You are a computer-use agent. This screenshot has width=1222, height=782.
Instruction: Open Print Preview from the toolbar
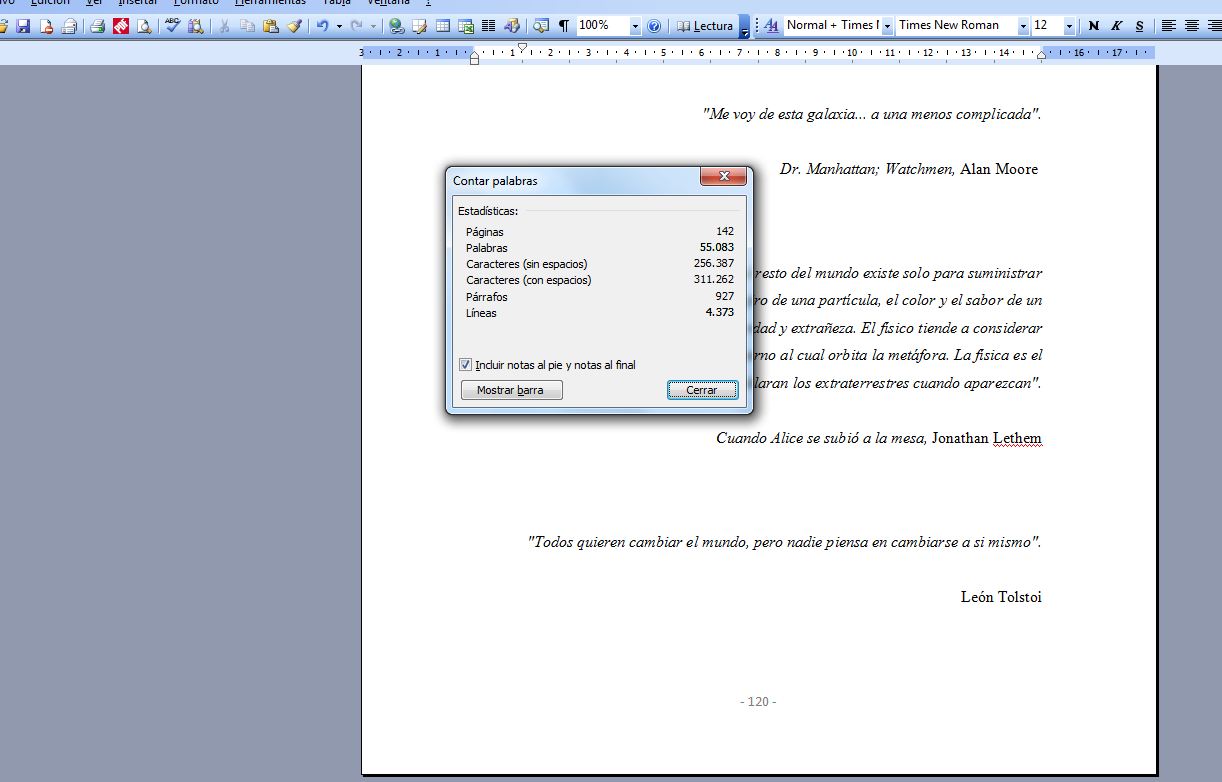click(x=144, y=26)
